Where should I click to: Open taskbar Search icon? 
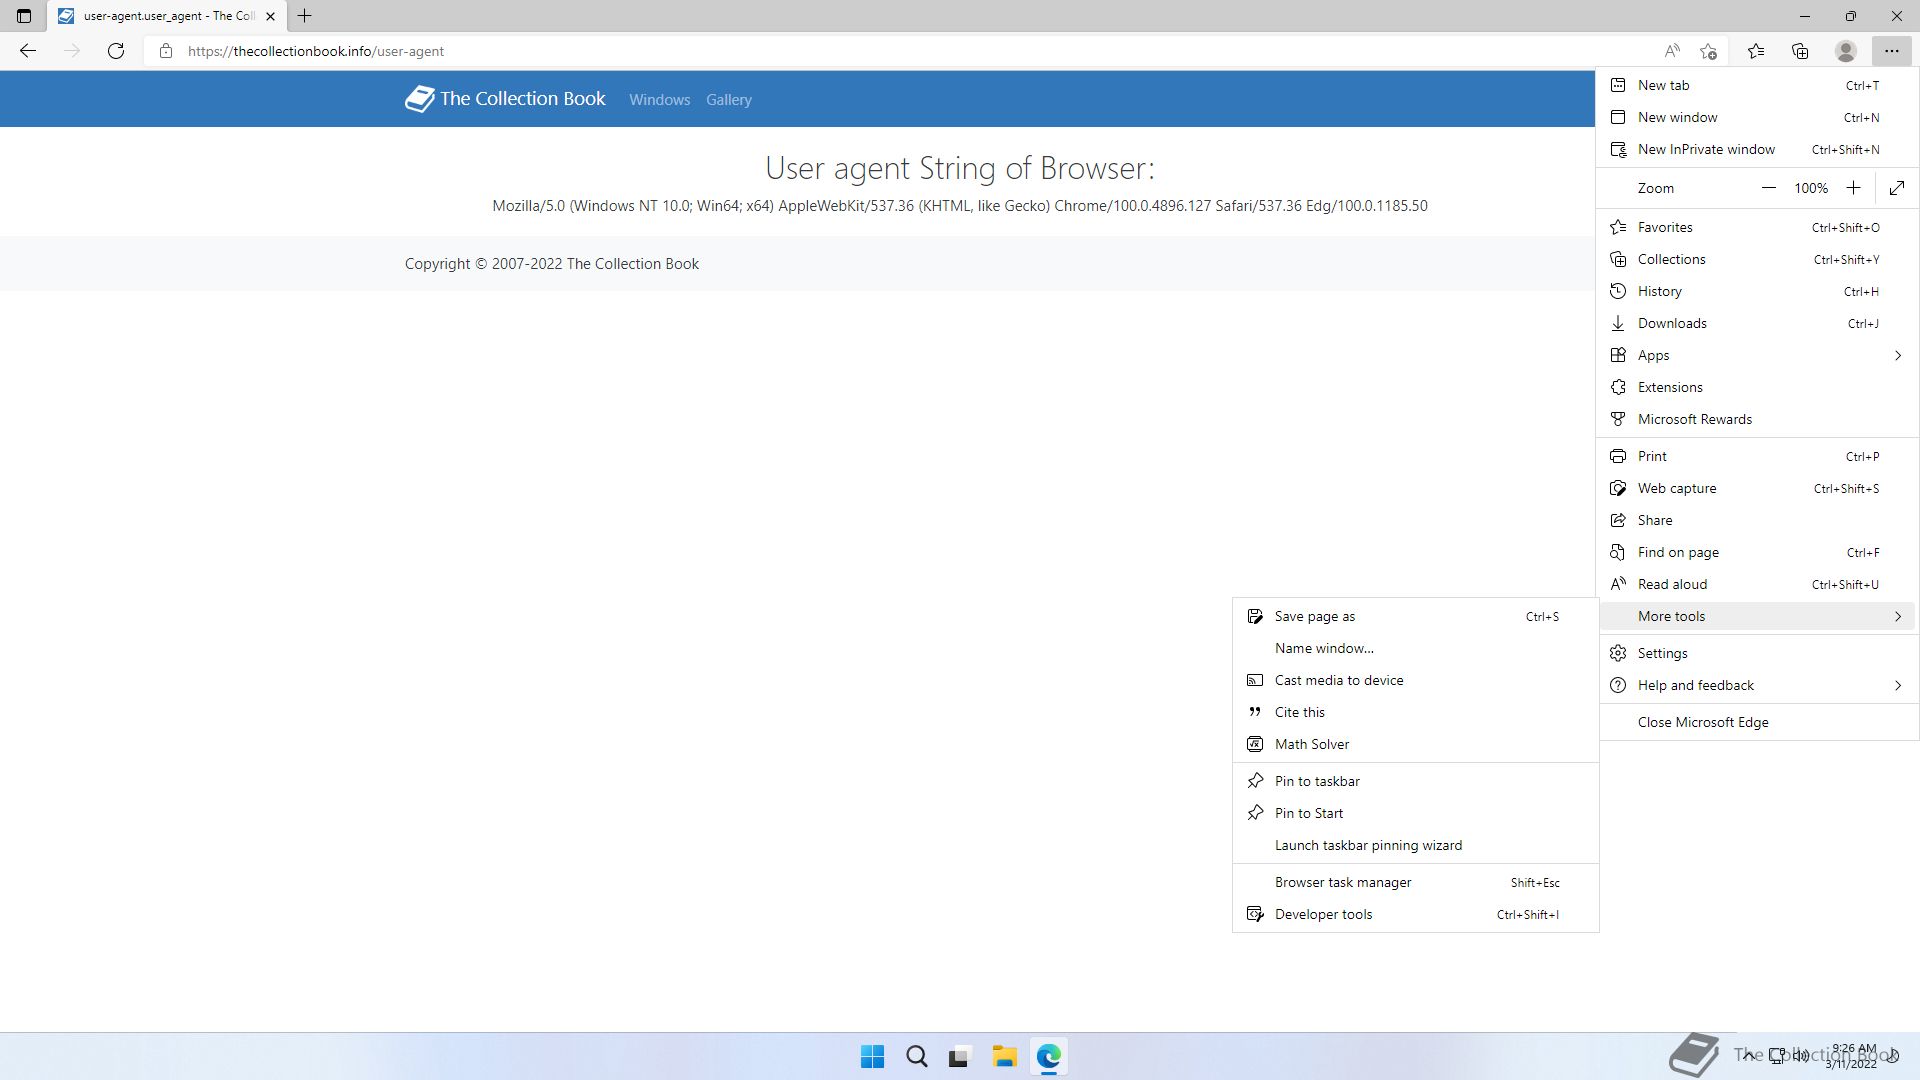point(916,1056)
